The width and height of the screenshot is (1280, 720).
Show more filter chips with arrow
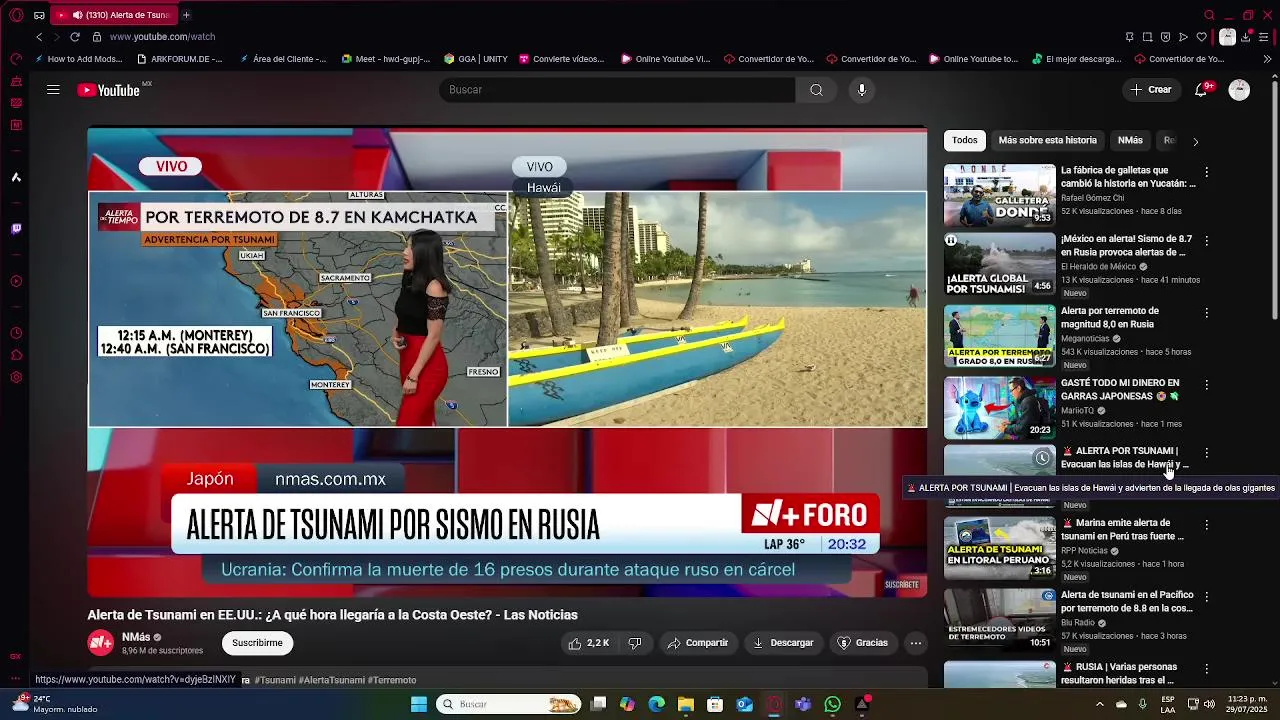click(1195, 142)
